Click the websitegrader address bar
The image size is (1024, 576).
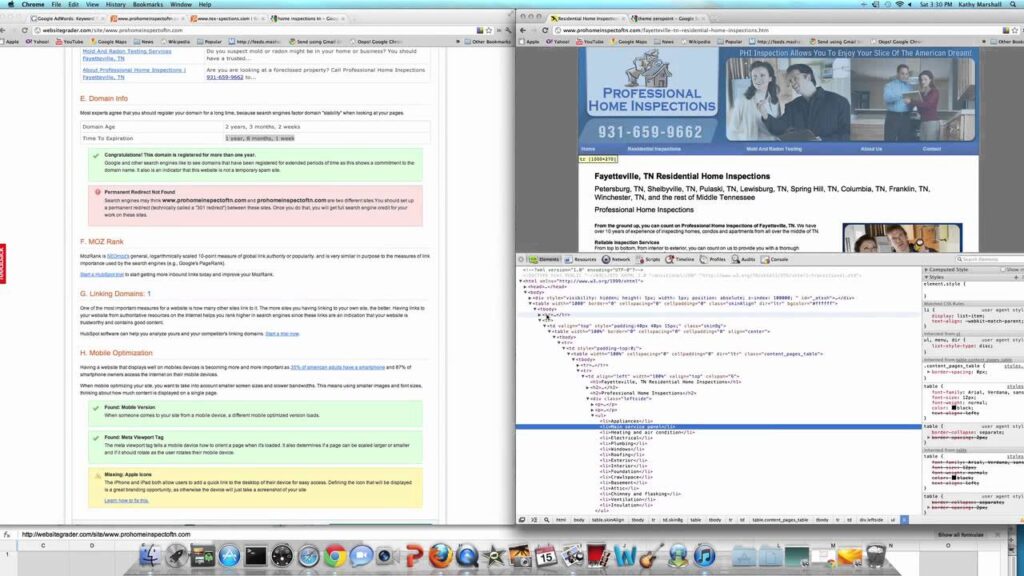click(255, 30)
